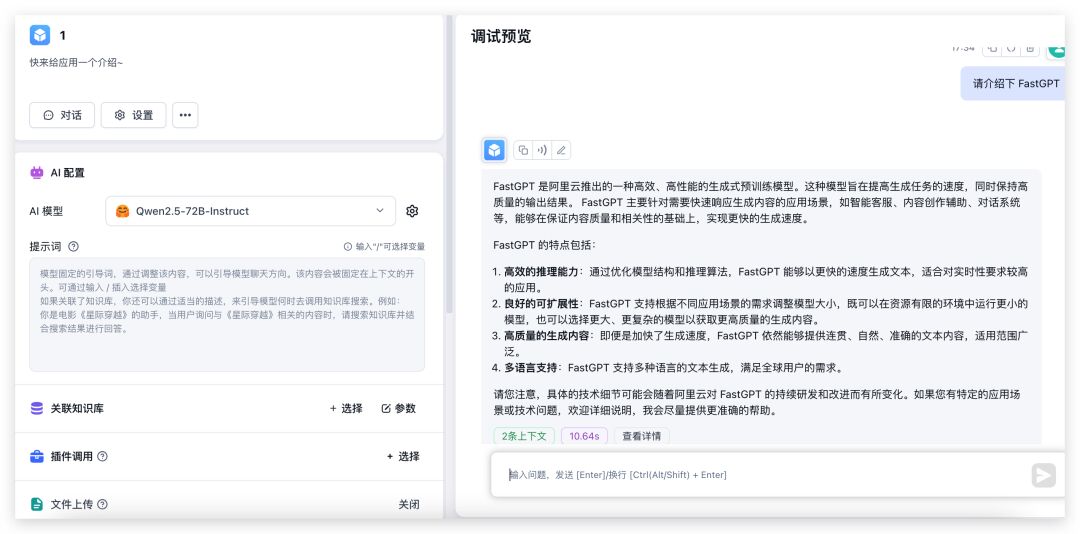This screenshot has height=534, width=1080.
Task: Open the Qwen2.5-72B-Instruct model dropdown
Action: [x=250, y=211]
